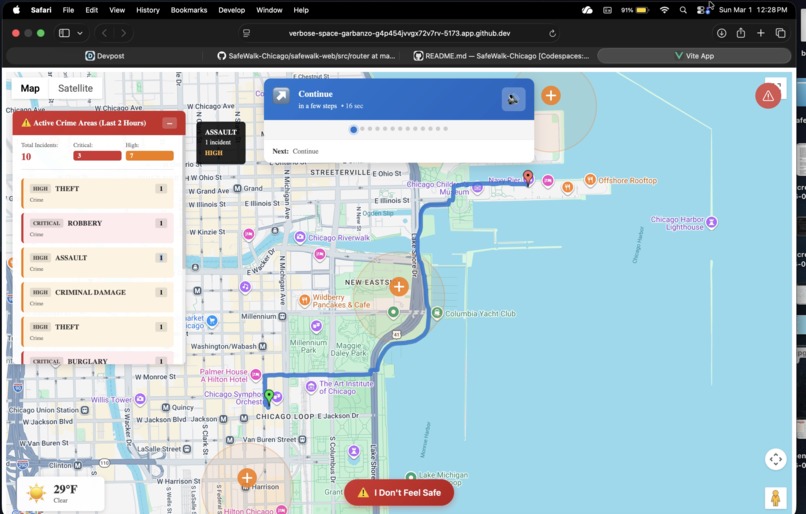Click Next: Continue step text

[x=296, y=151]
